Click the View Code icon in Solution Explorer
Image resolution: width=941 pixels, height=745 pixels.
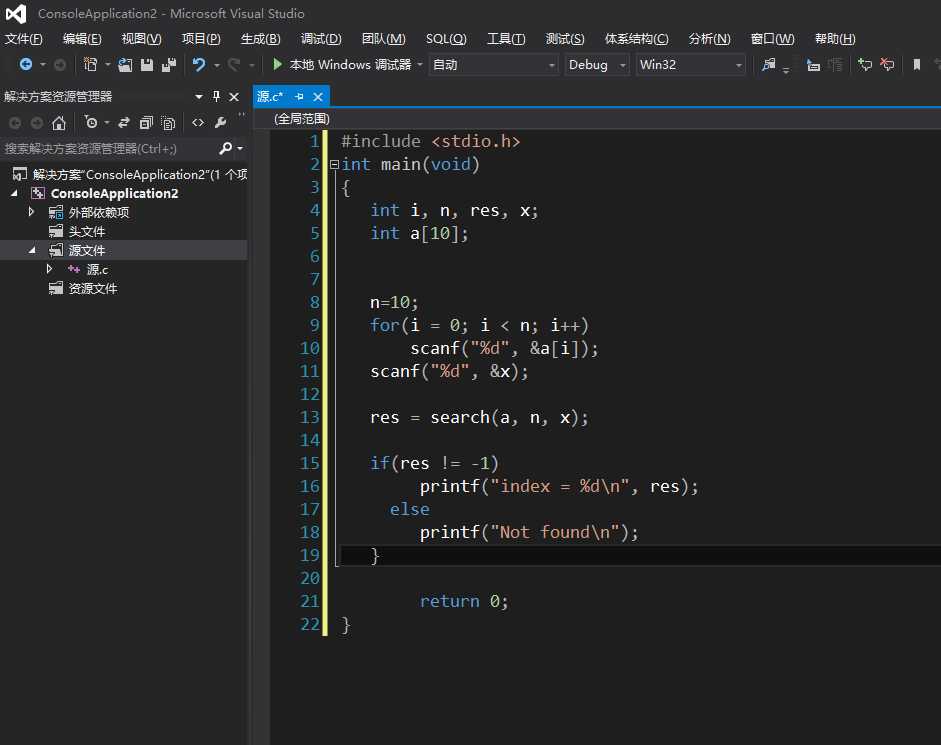(198, 122)
